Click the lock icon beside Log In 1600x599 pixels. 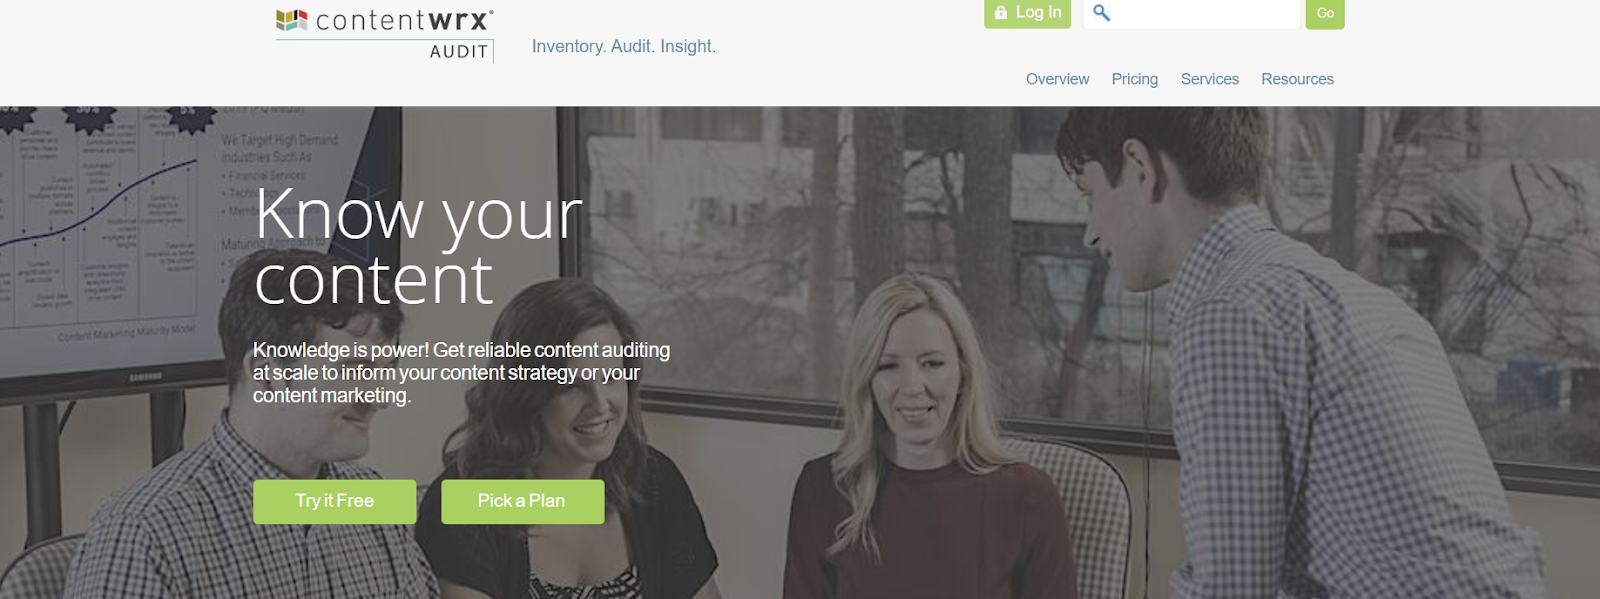(x=1001, y=13)
